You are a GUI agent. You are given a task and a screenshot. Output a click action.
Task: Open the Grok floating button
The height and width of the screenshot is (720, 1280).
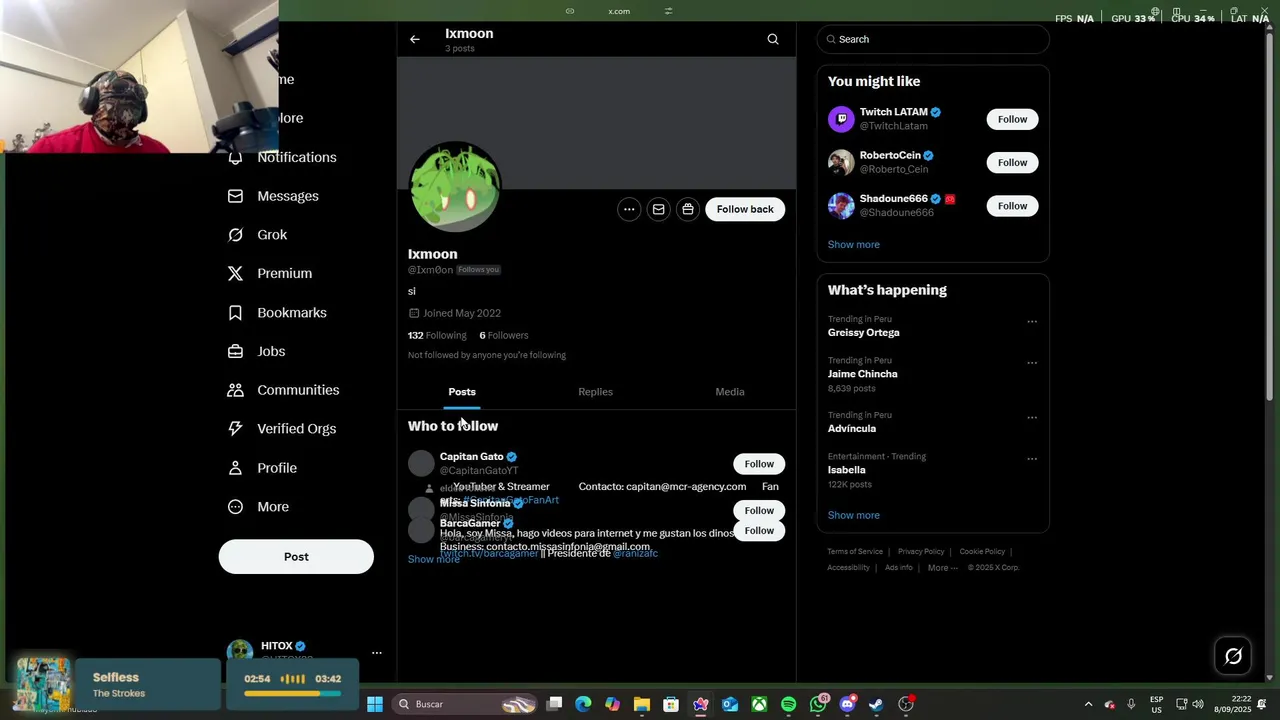click(1233, 656)
